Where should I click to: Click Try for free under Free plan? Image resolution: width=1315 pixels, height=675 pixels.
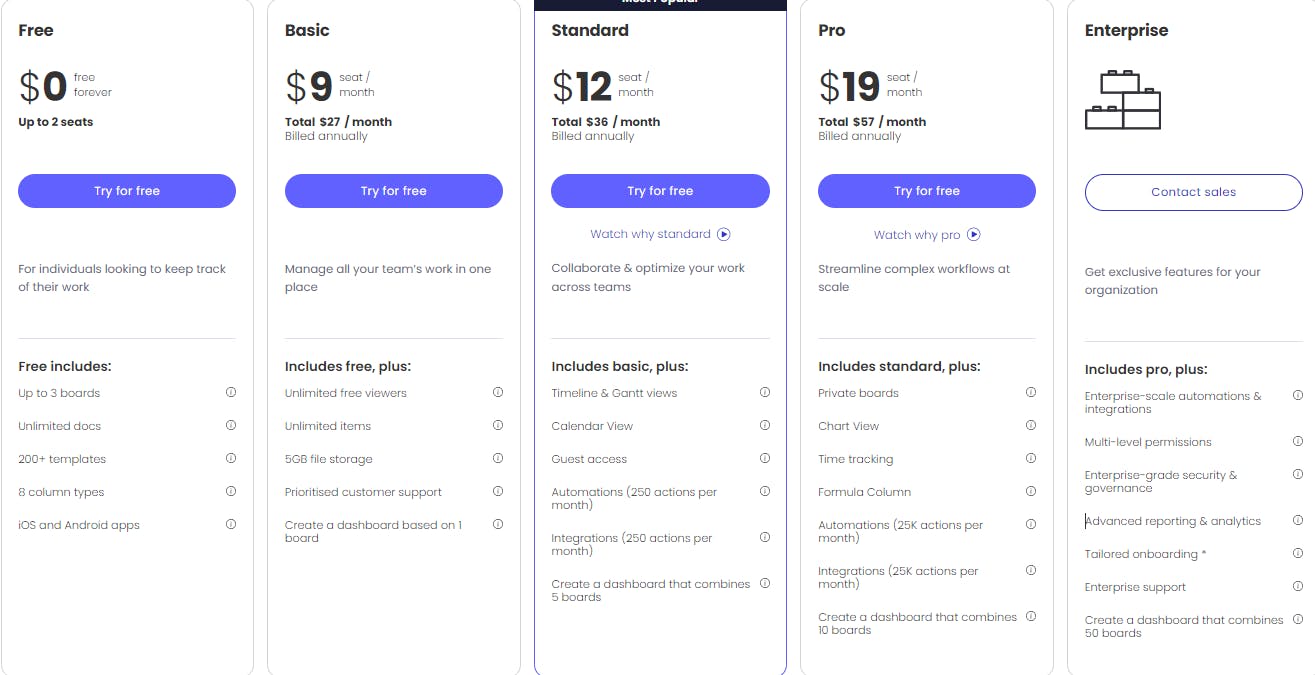pos(127,191)
